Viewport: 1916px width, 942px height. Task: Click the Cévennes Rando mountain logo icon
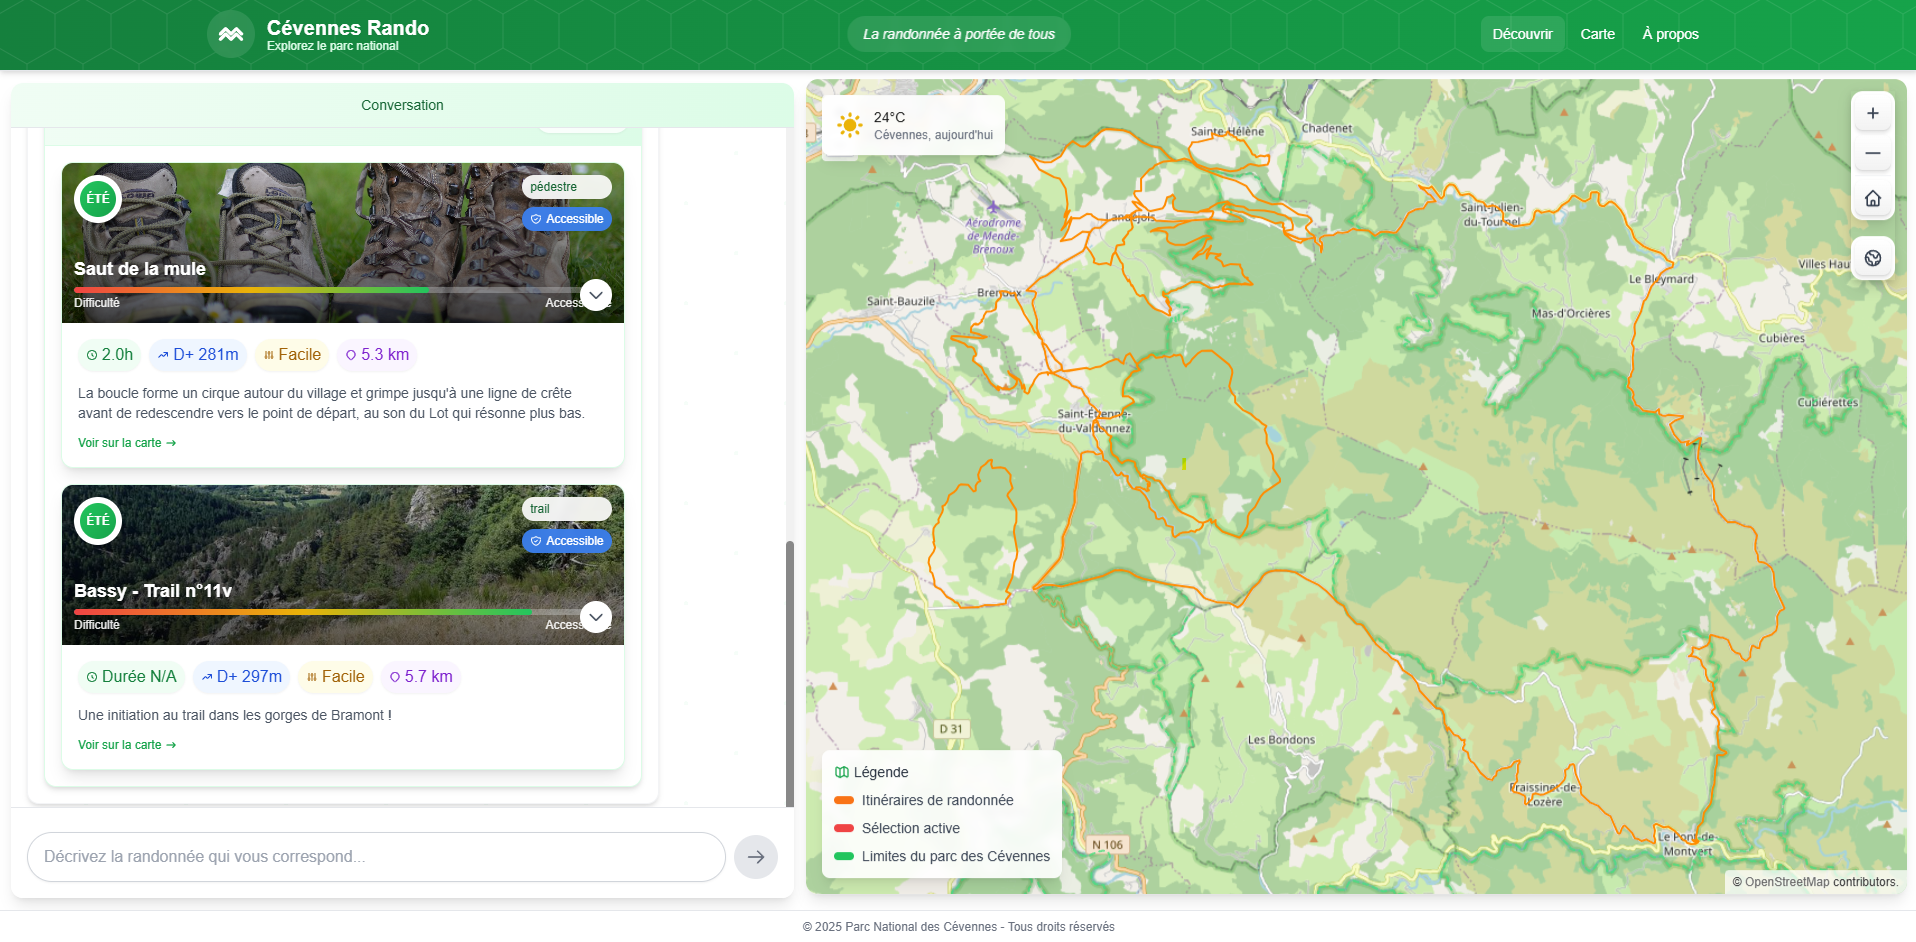point(231,34)
